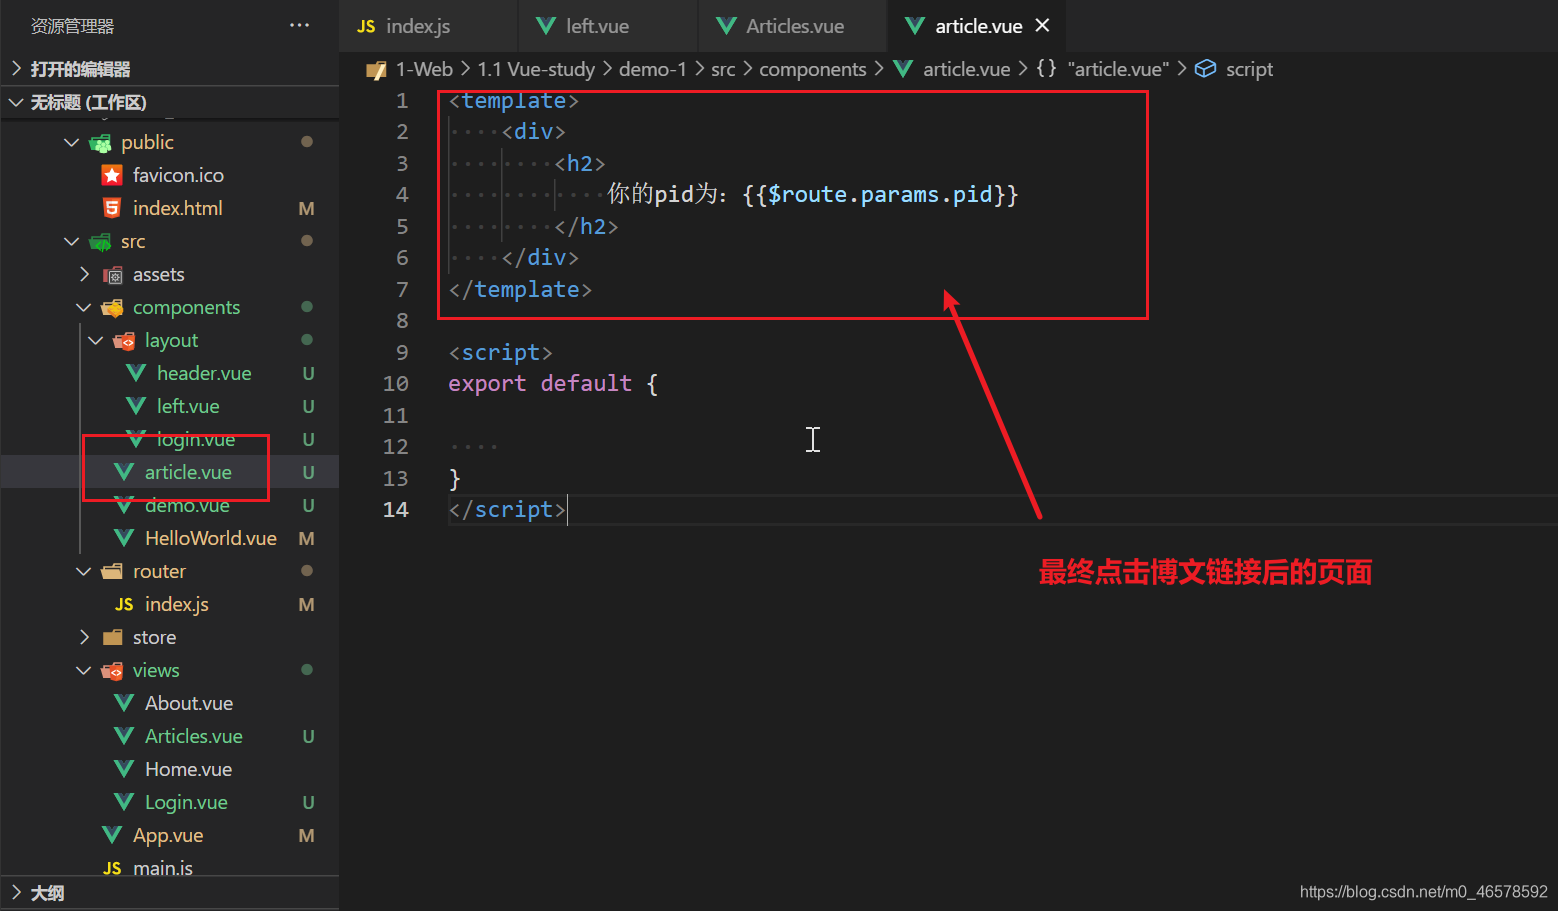Collapse the src folder chevron
This screenshot has width=1558, height=911.
(x=71, y=241)
